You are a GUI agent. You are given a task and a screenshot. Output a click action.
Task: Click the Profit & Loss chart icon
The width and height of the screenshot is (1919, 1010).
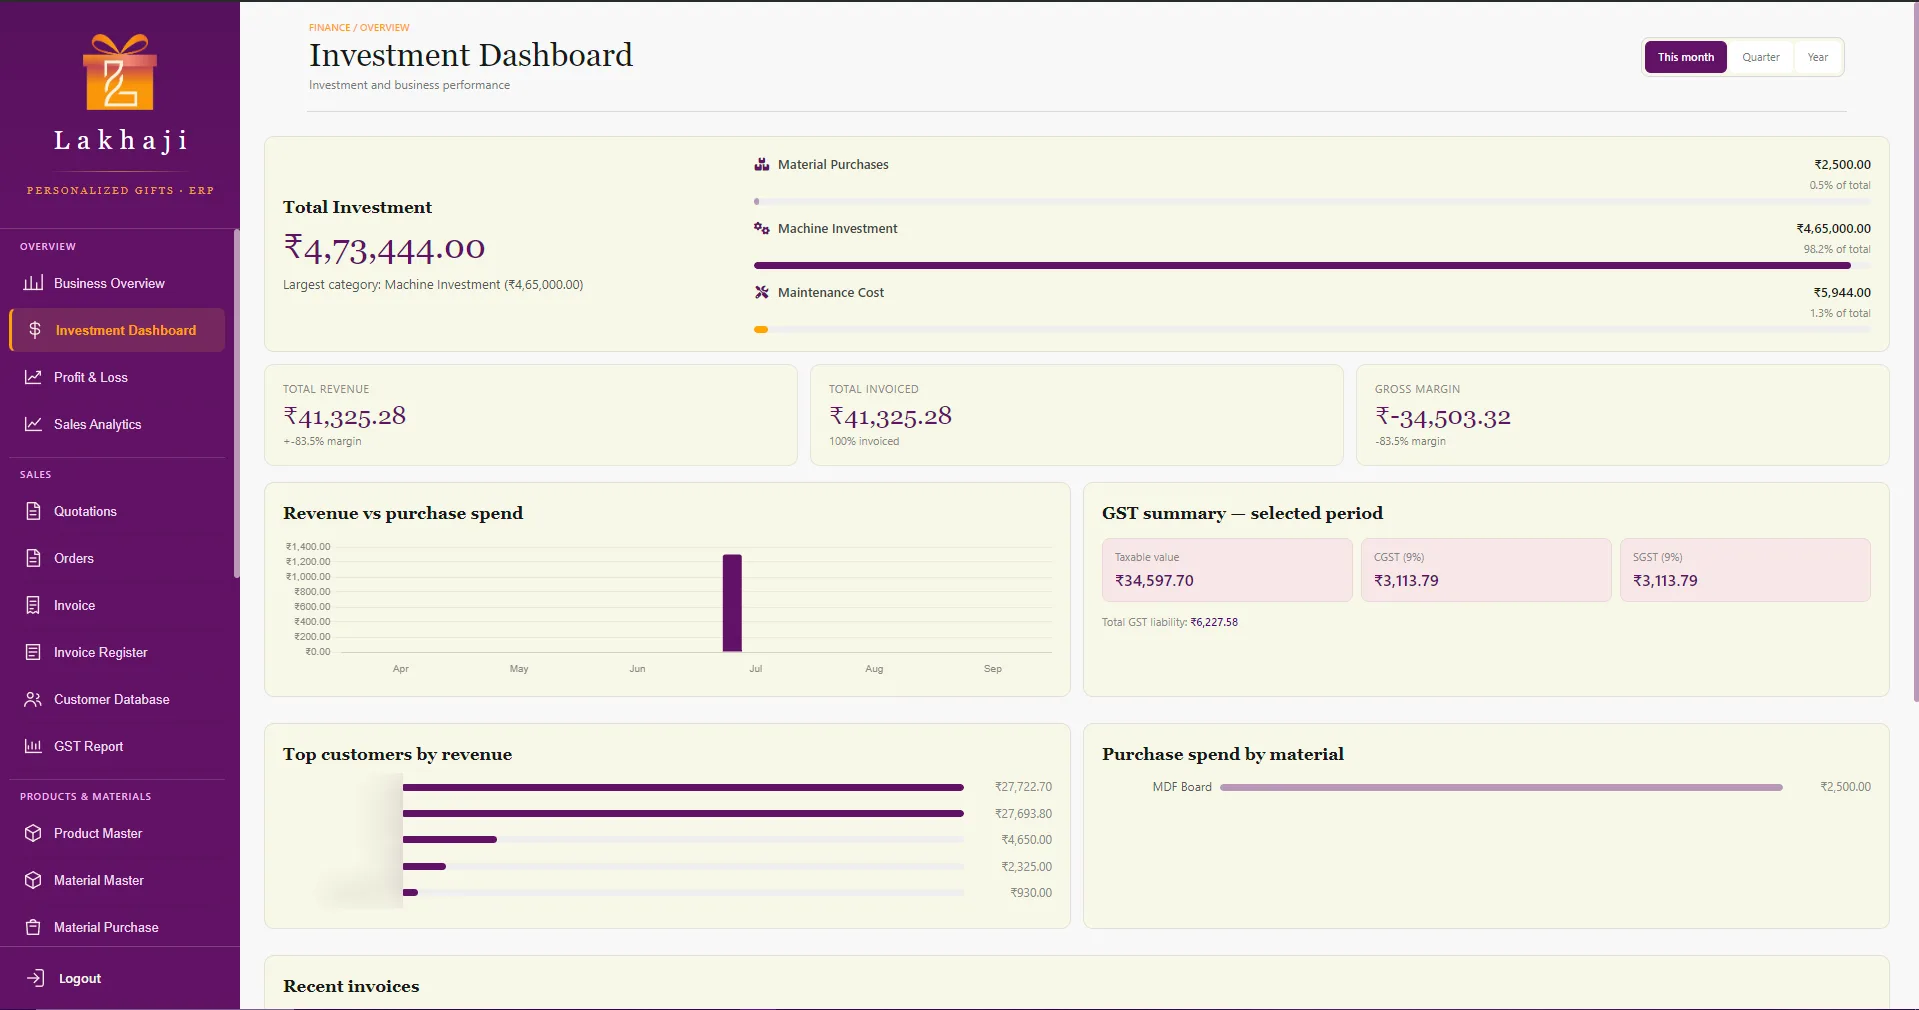[x=33, y=377]
